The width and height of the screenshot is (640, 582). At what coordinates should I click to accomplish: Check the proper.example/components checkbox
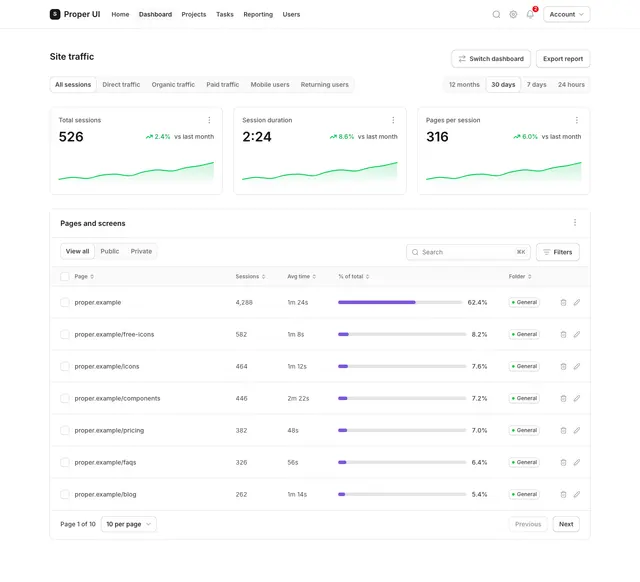[x=64, y=398]
